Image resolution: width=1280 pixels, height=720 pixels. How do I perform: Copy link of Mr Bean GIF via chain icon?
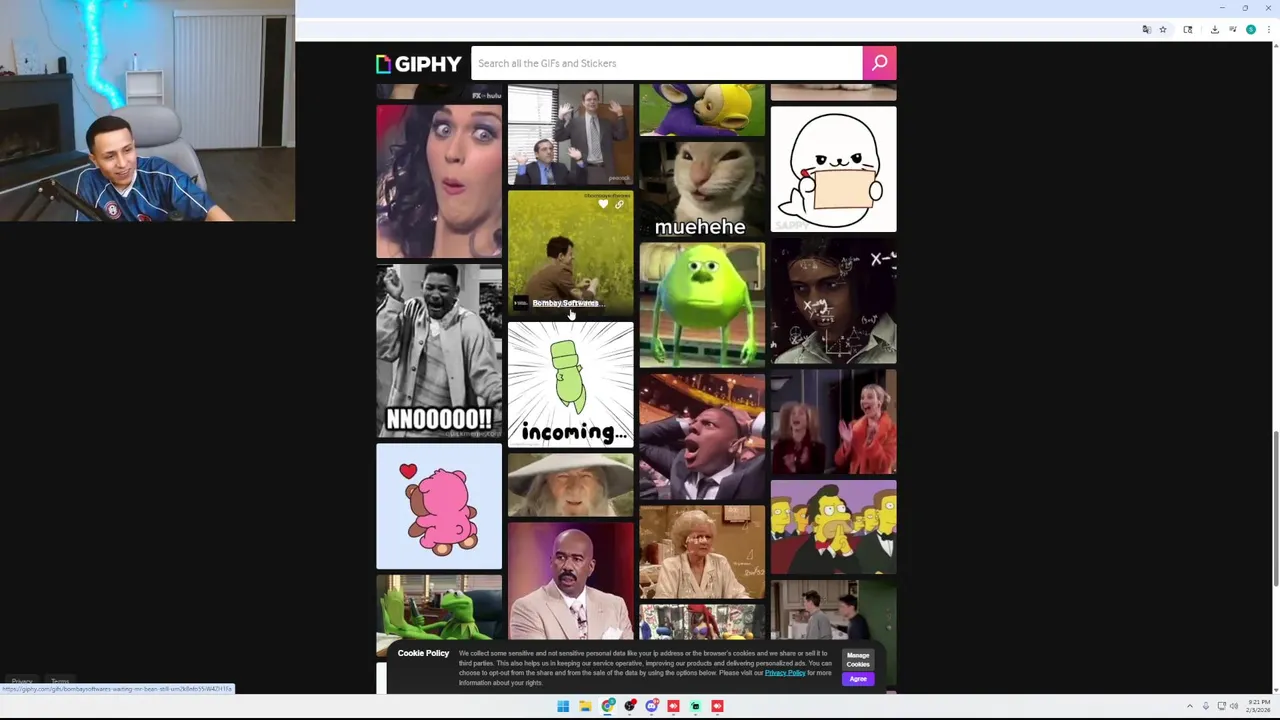click(619, 204)
